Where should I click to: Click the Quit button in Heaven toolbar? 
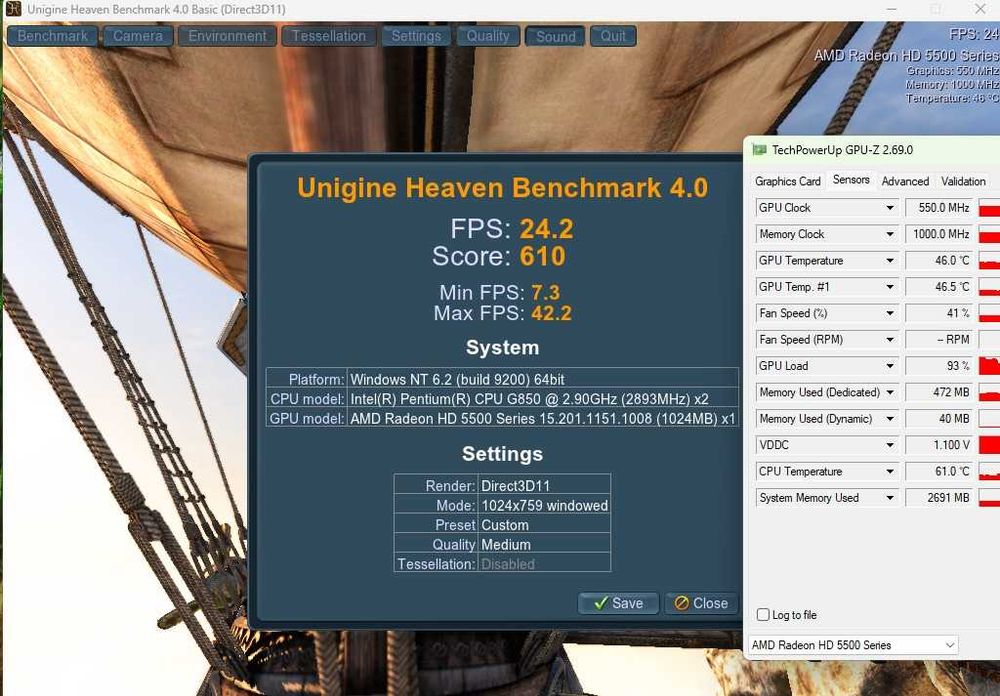point(613,36)
